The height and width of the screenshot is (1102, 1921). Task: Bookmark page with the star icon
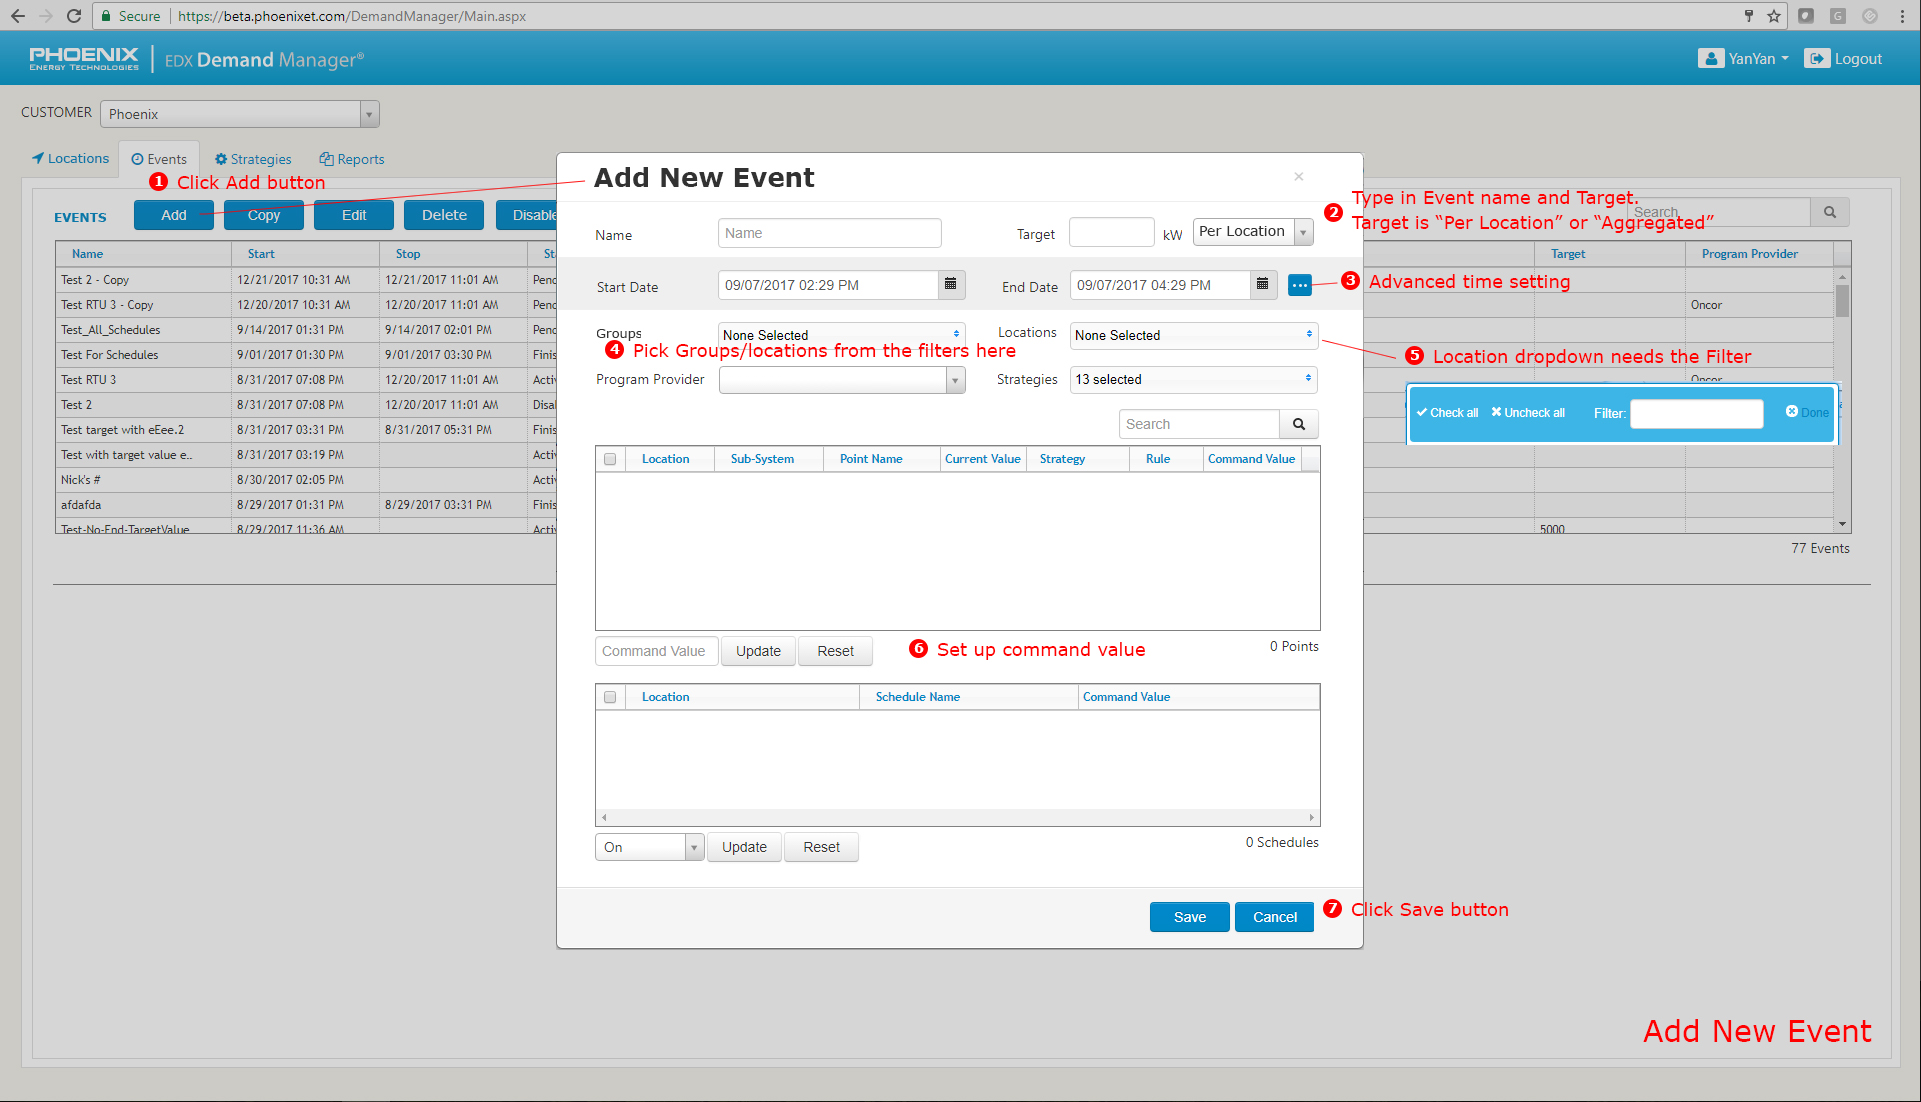(1774, 16)
